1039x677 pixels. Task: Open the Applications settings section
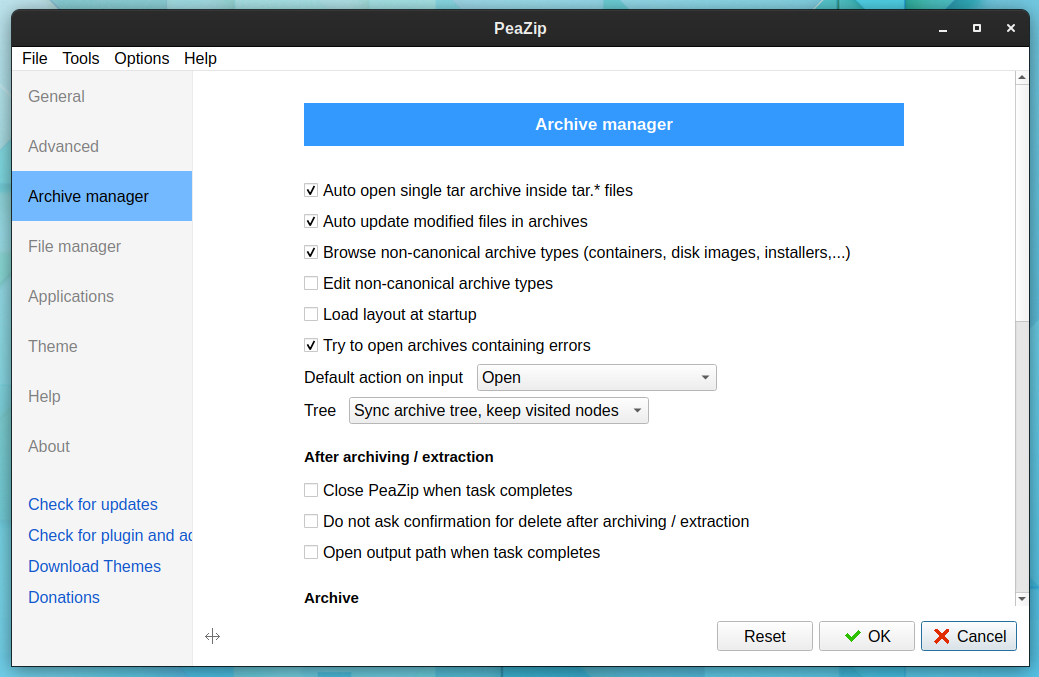[x=102, y=297]
